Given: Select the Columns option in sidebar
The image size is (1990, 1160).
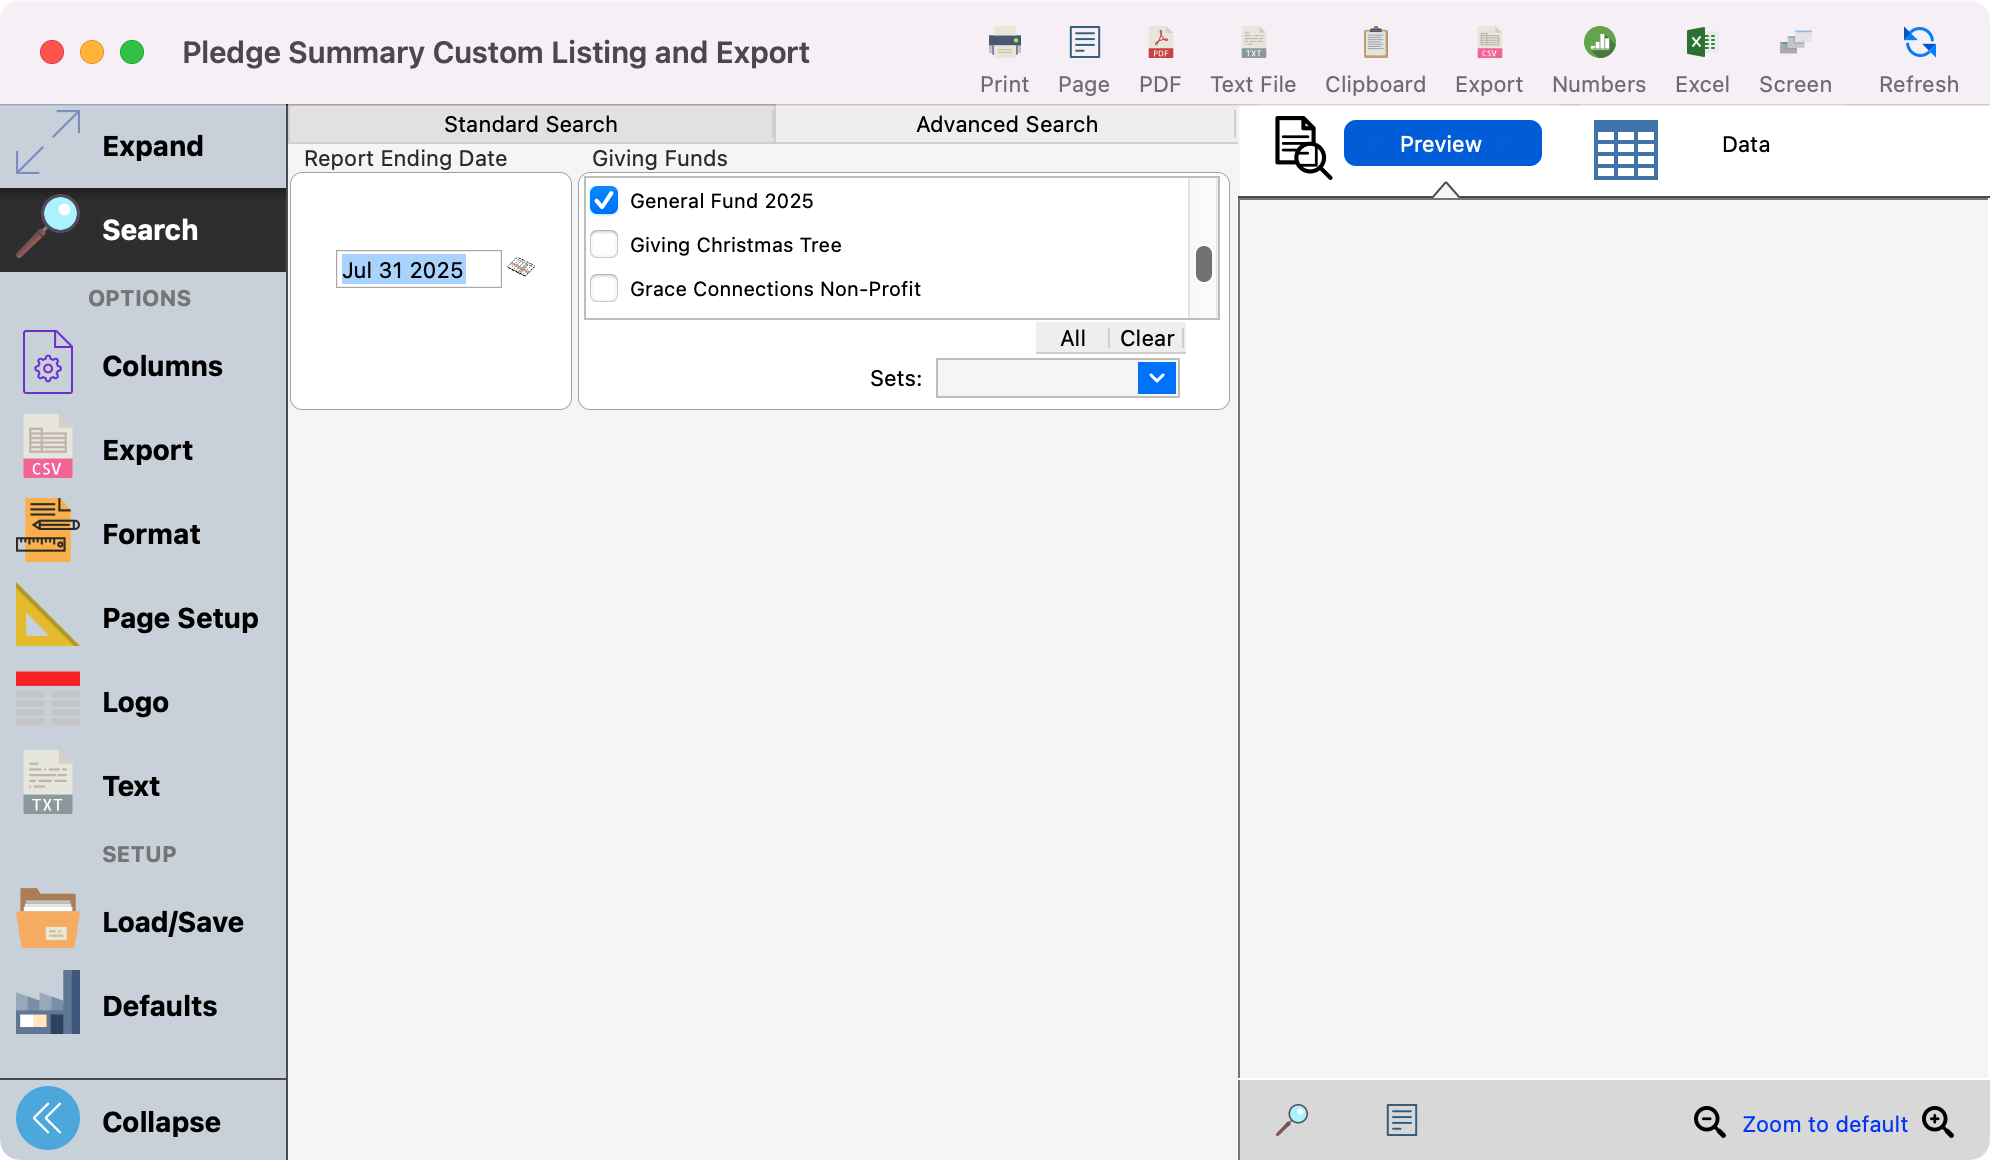Looking at the screenshot, I should click(x=161, y=366).
